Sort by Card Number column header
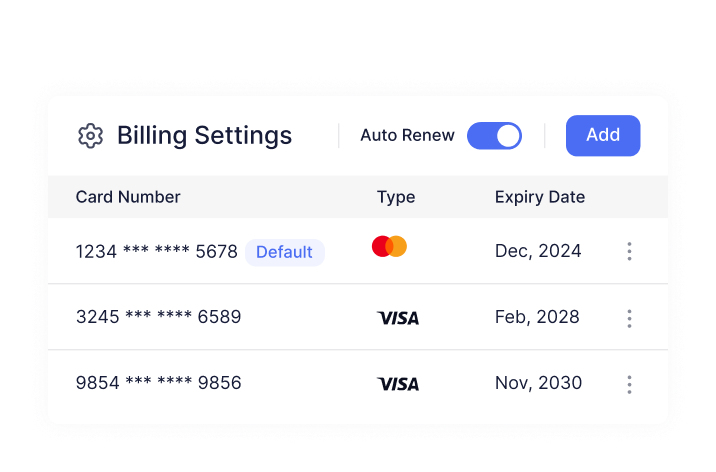Image resolution: width=716 pixels, height=472 pixels. (128, 197)
